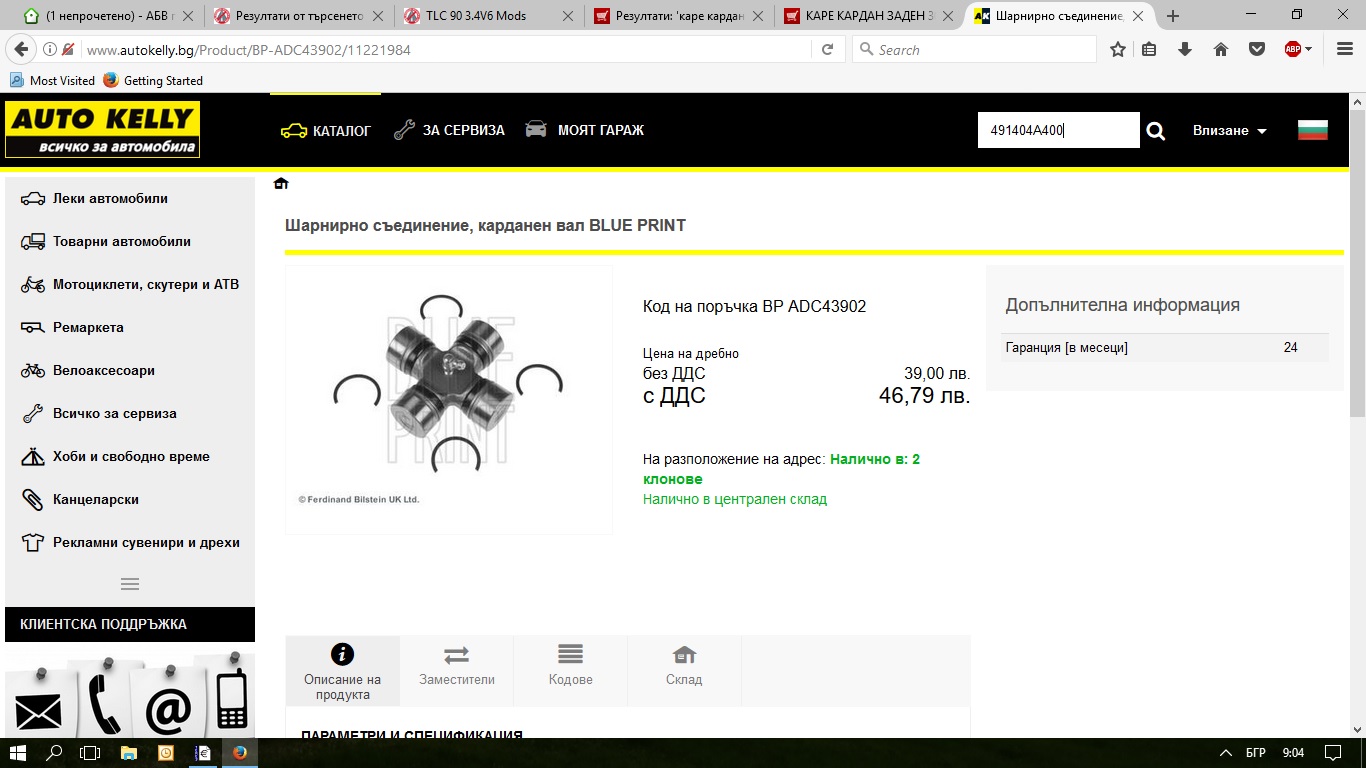1366x768 pixels.
Task: Click the @ contact icon
Action: point(168,709)
